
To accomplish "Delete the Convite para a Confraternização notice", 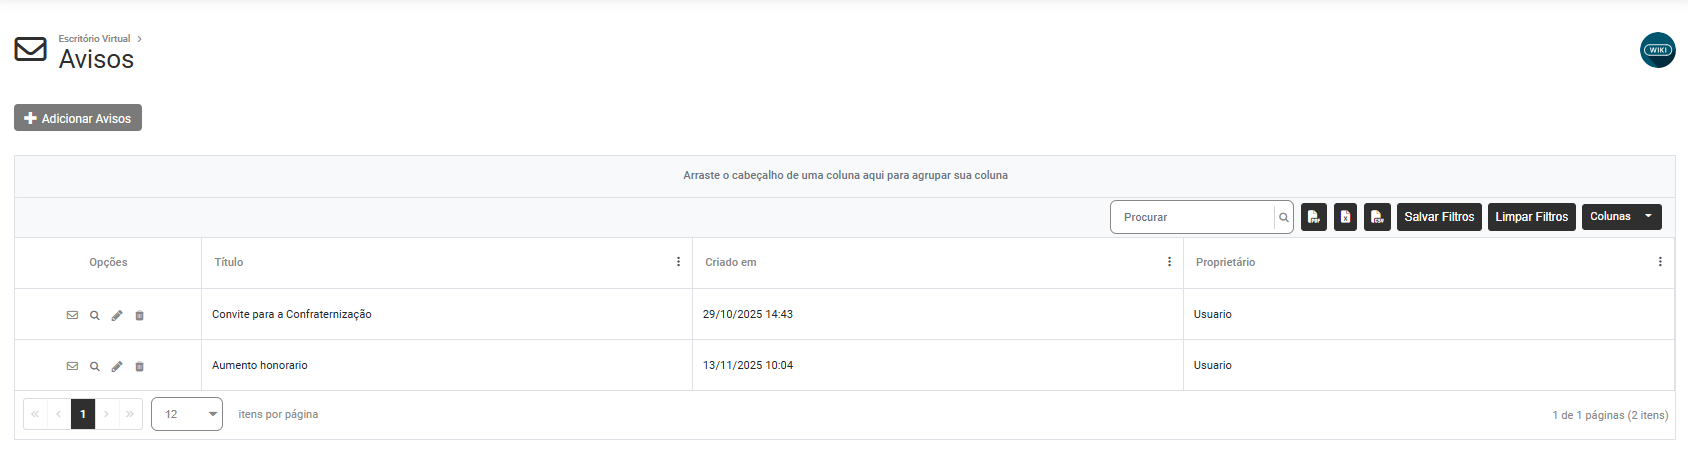I will point(140,315).
